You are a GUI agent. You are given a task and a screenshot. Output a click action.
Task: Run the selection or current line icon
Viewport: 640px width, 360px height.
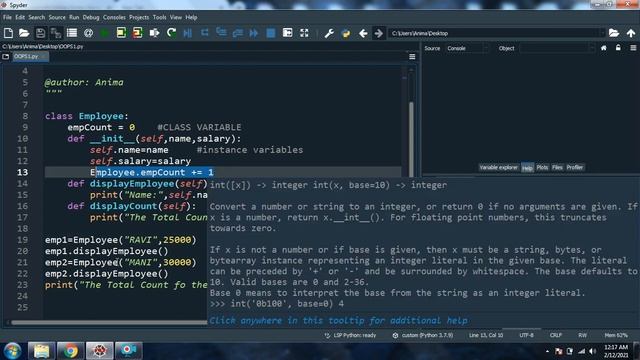coord(154,33)
